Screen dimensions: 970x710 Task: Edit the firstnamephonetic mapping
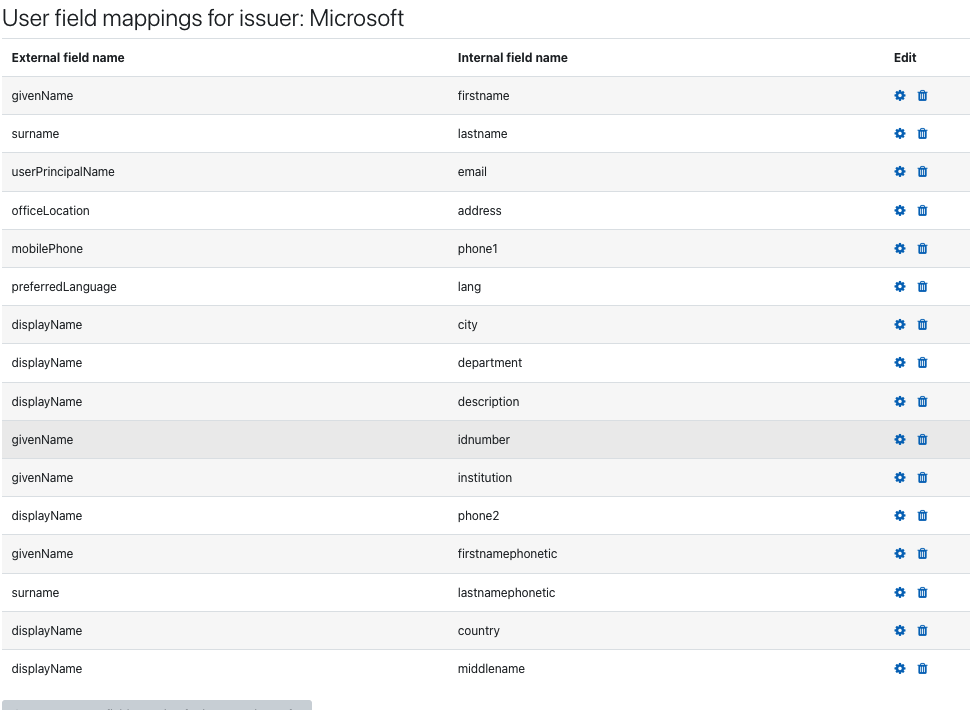coord(899,554)
